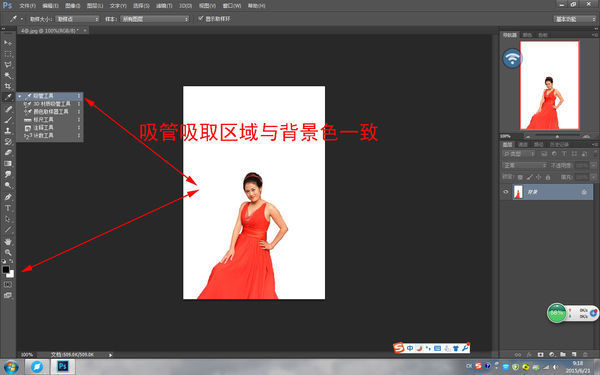600x375 pixels.
Task: Select the Clone Stamp tool
Action: (x=8, y=130)
